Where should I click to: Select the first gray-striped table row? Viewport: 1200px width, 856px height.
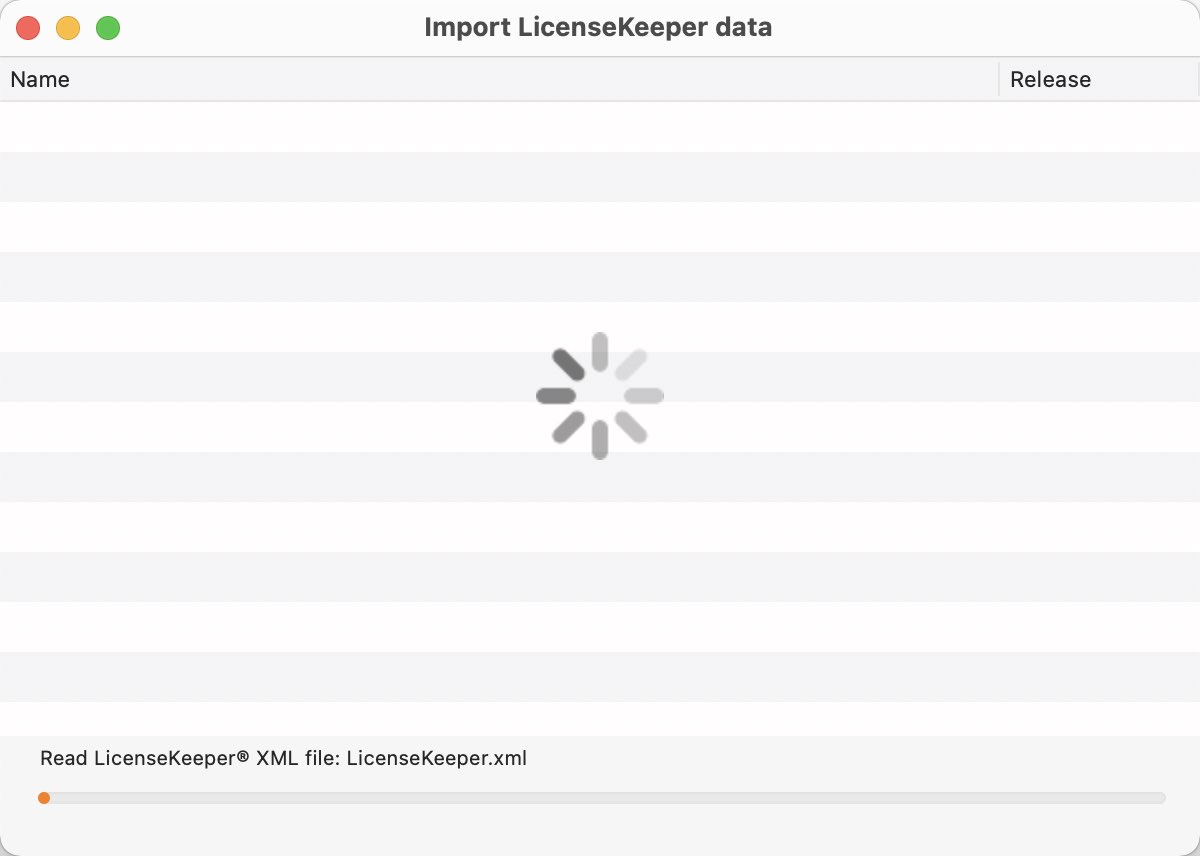(600, 177)
